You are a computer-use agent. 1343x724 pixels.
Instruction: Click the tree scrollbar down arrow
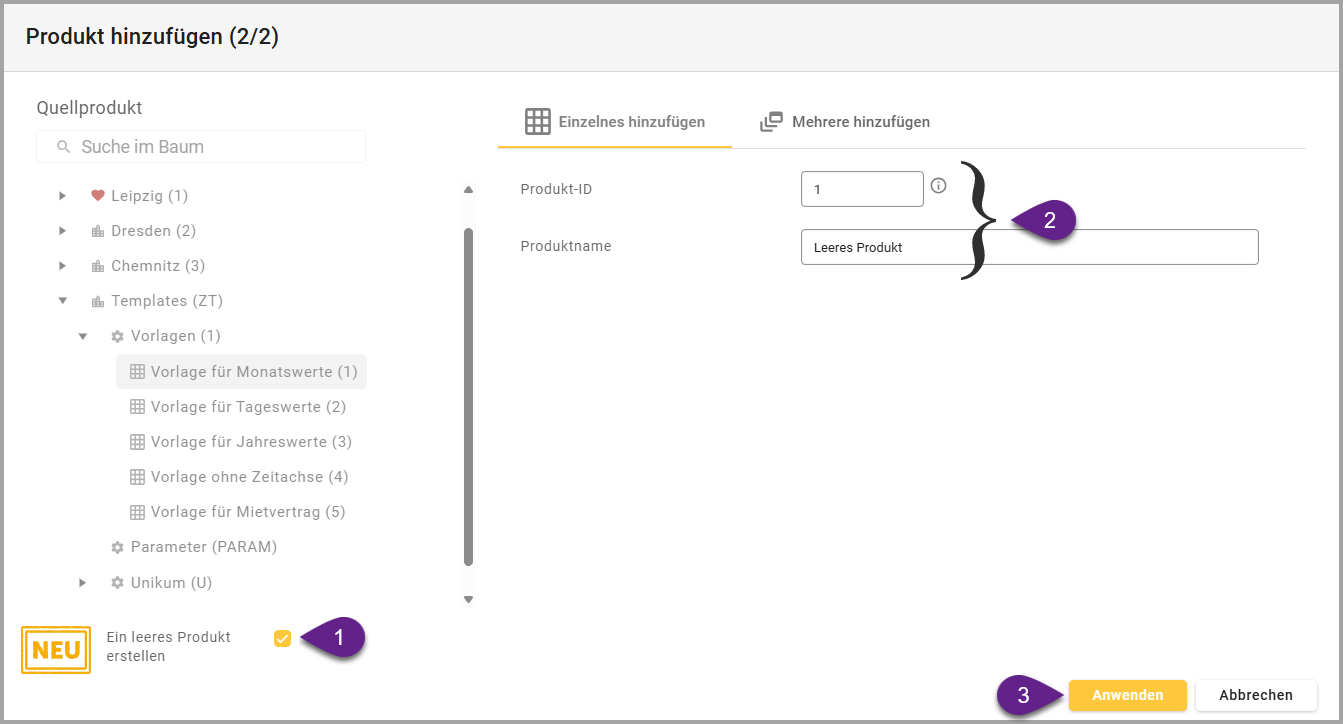[x=468, y=600]
